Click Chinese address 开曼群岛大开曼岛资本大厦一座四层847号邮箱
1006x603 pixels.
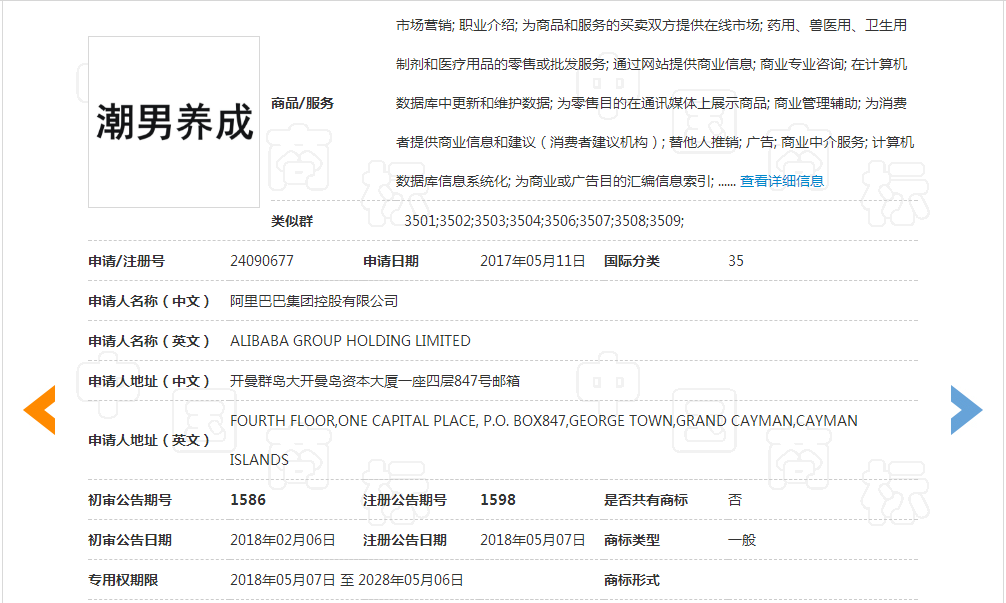click(375, 382)
